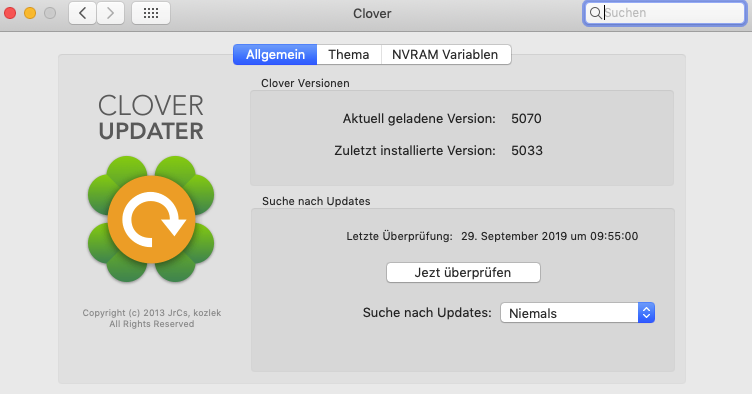Open the Thema tab
752x394 pixels.
click(349, 55)
